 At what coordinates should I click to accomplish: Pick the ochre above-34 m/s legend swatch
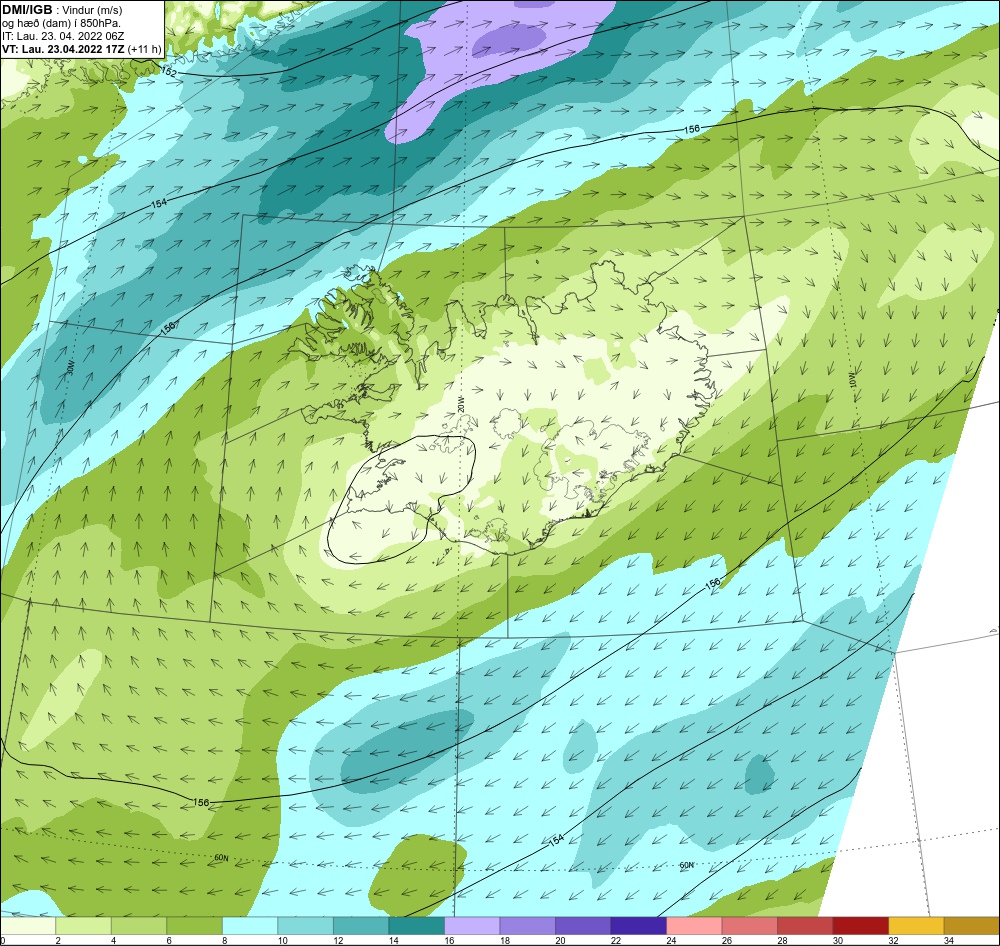(x=972, y=926)
